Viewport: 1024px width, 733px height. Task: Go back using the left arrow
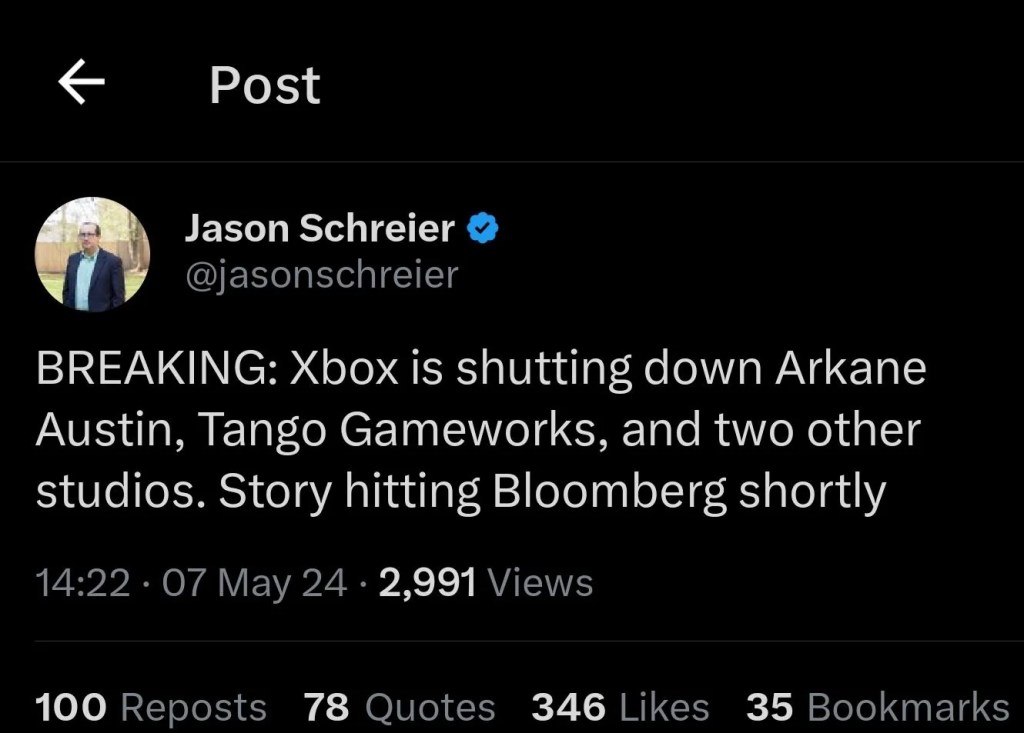tap(81, 84)
